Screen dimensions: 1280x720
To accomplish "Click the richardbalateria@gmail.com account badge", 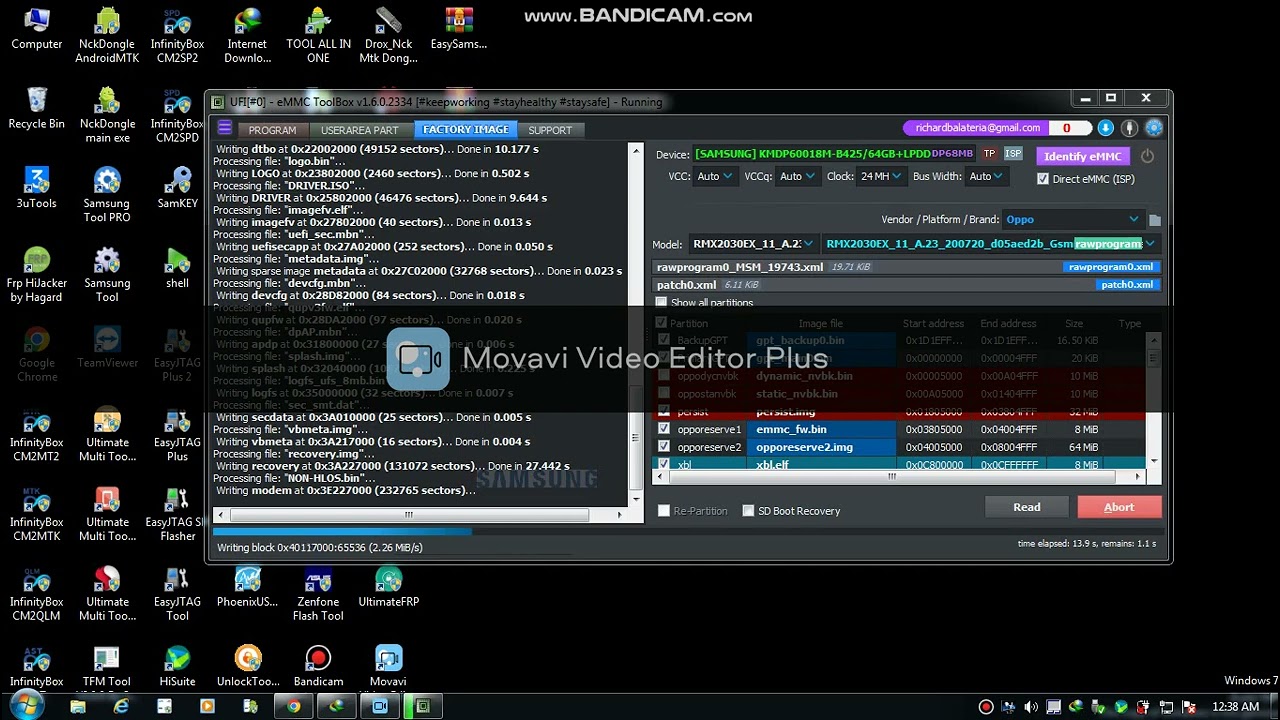I will point(977,128).
